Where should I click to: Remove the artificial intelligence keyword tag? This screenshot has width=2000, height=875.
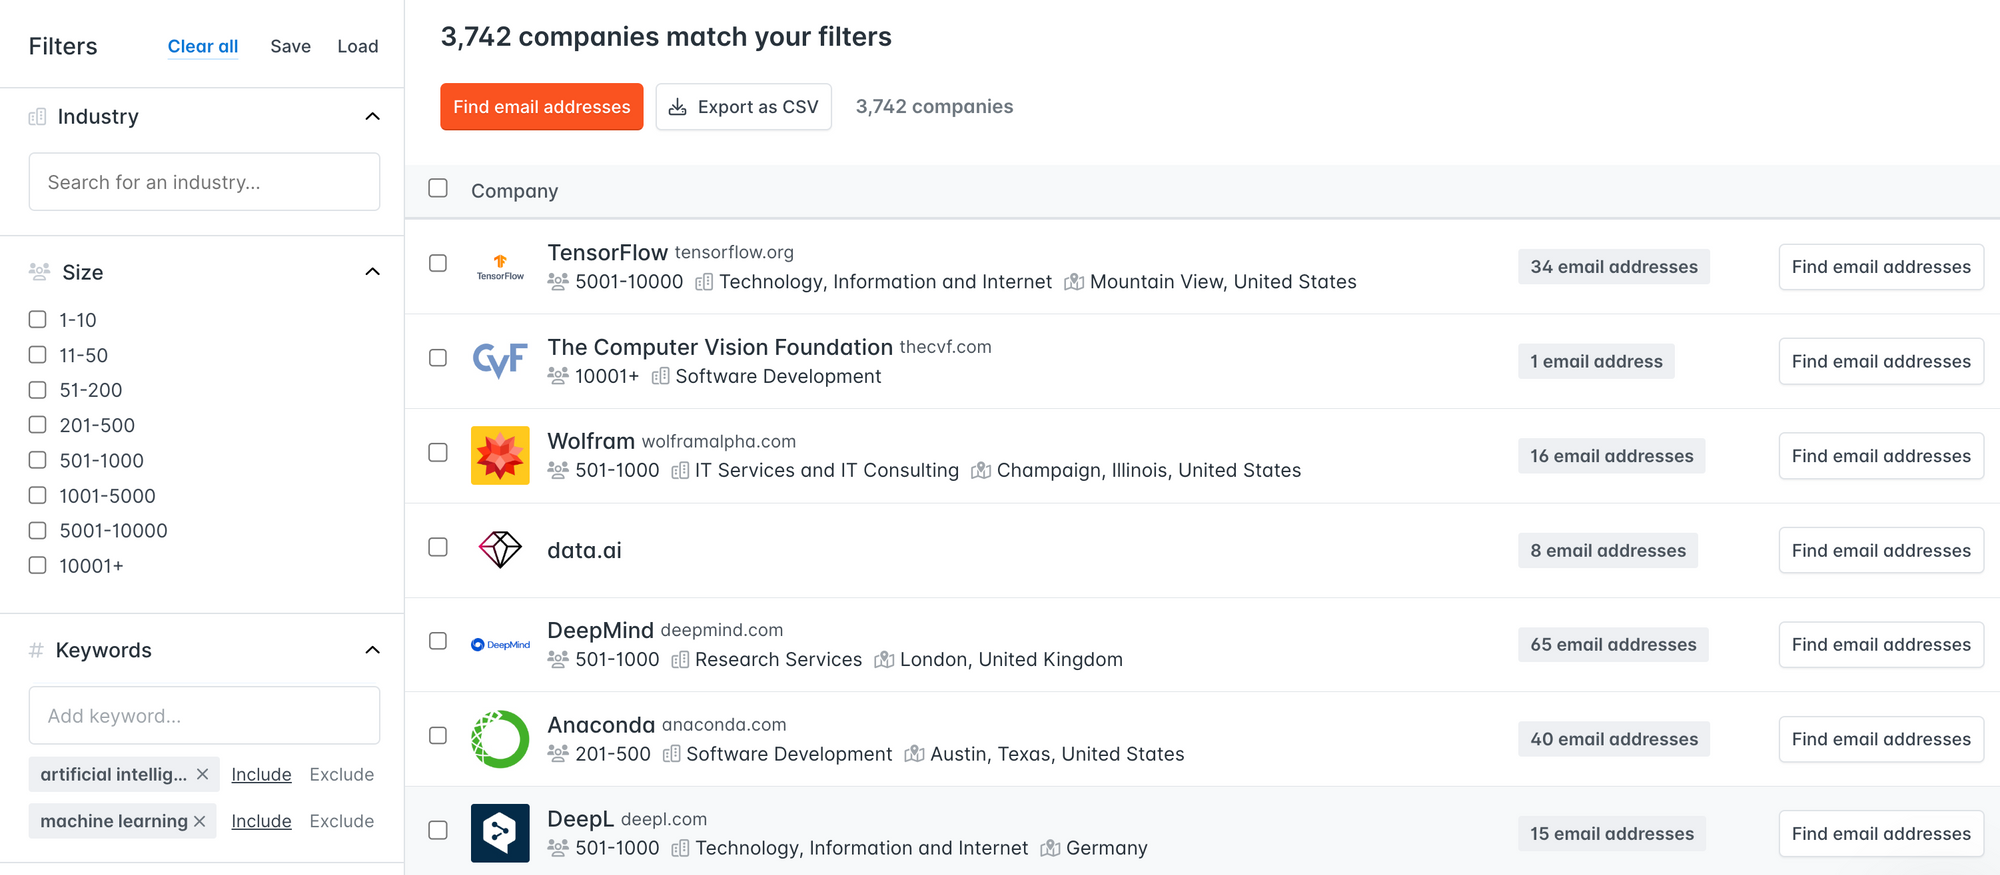point(202,774)
